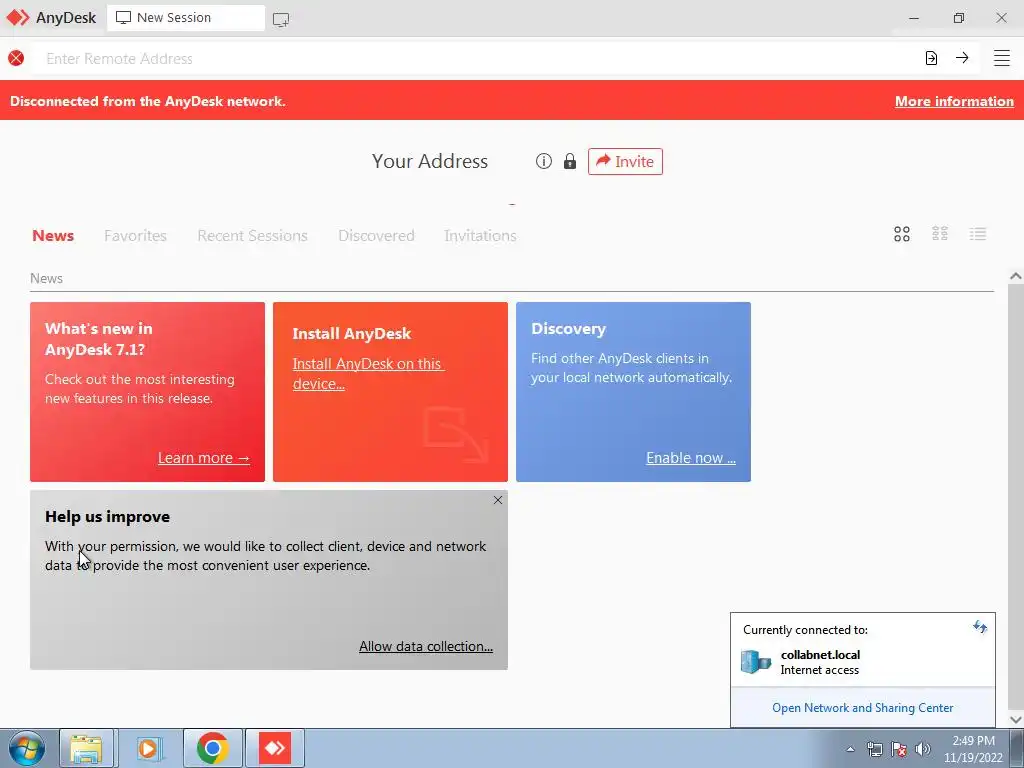Click Enable now link in Discovery
This screenshot has width=1024, height=768.
point(691,458)
